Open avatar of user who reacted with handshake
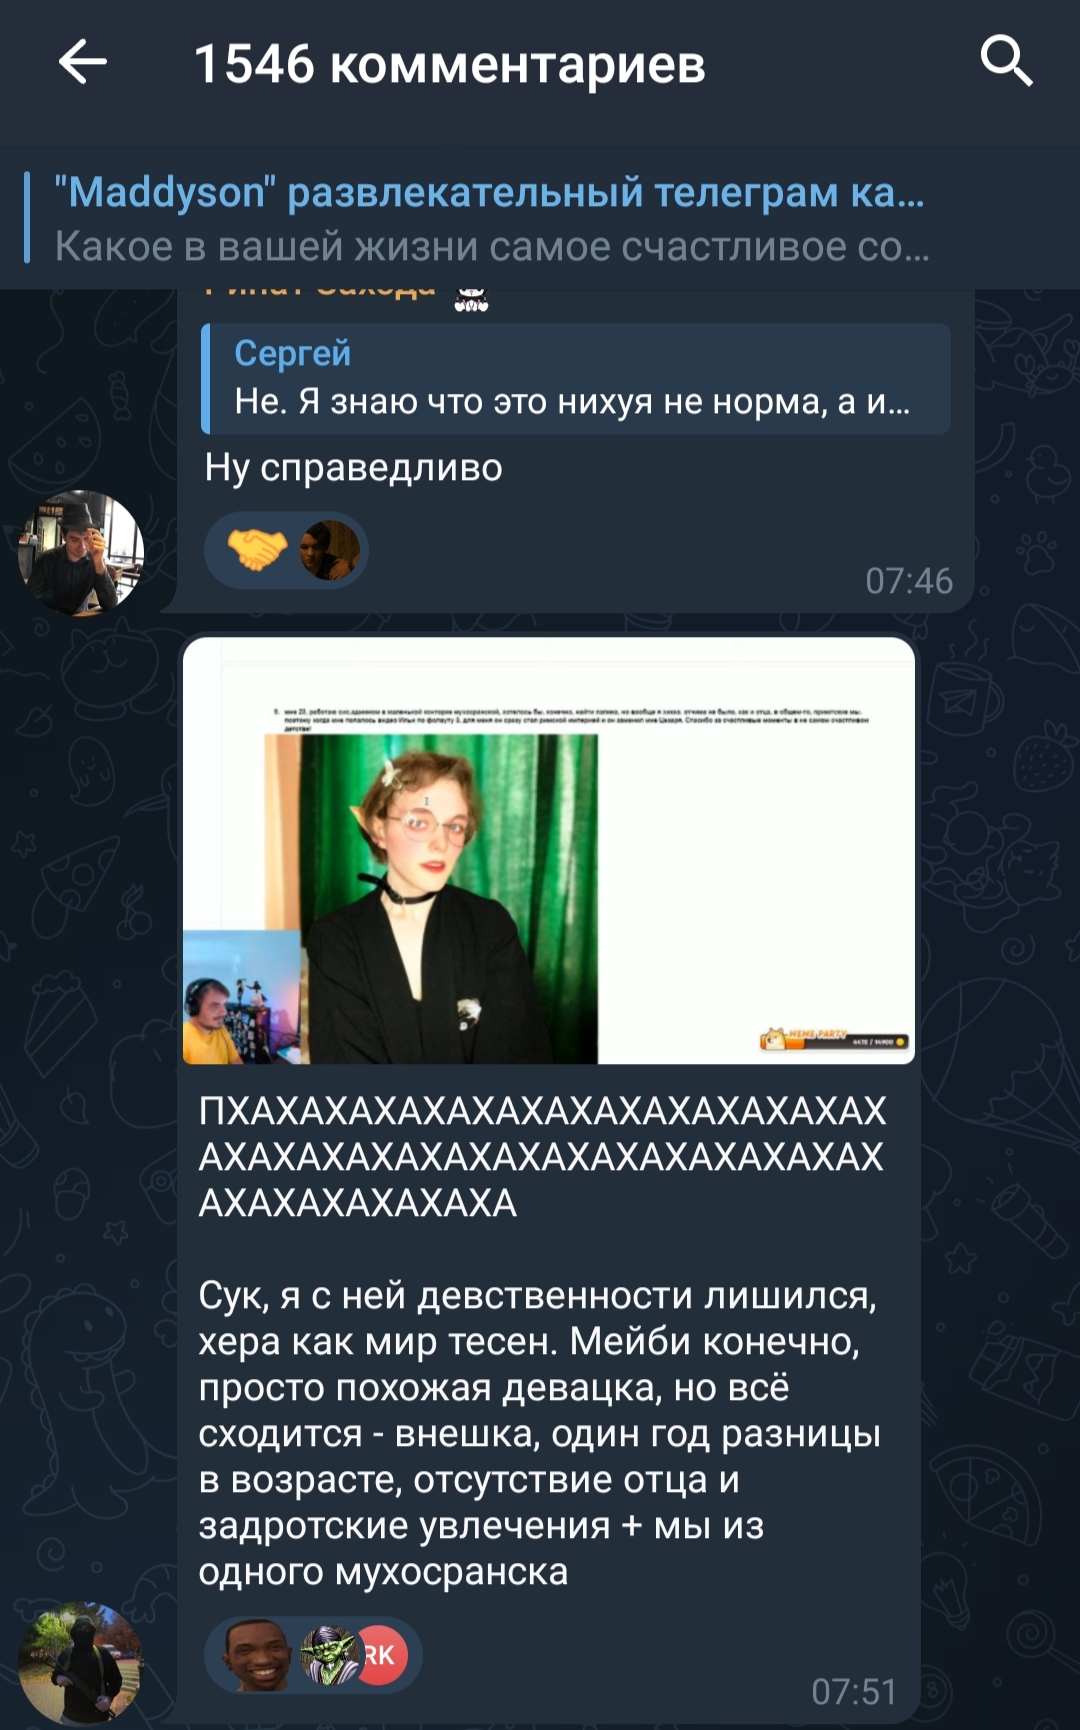Viewport: 1080px width, 1730px height. (x=329, y=550)
